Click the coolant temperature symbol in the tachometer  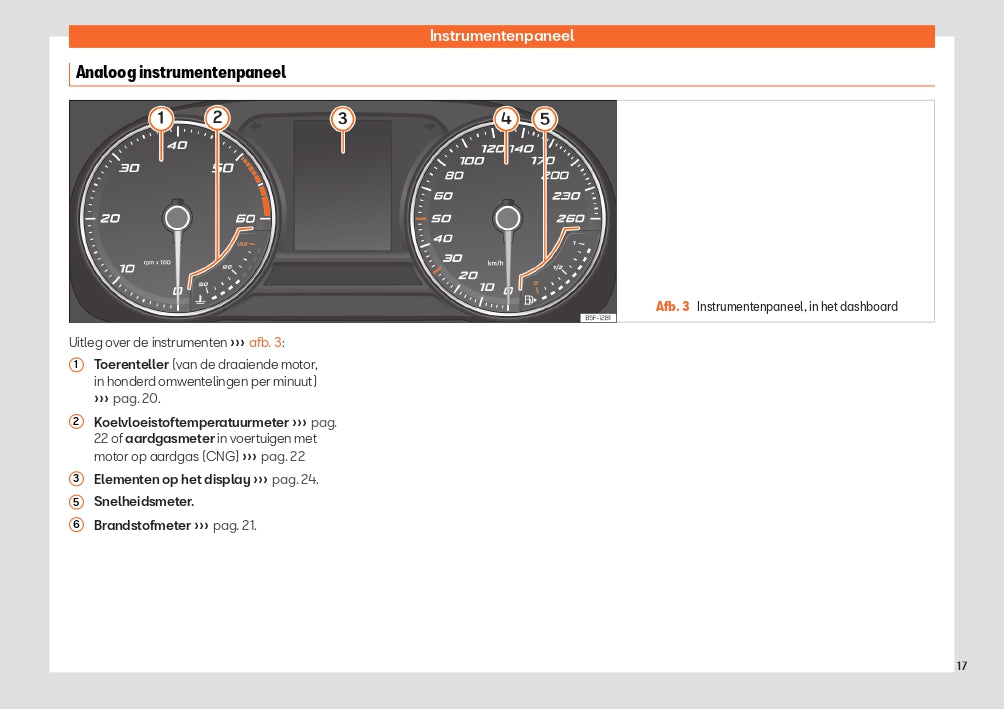(x=201, y=298)
